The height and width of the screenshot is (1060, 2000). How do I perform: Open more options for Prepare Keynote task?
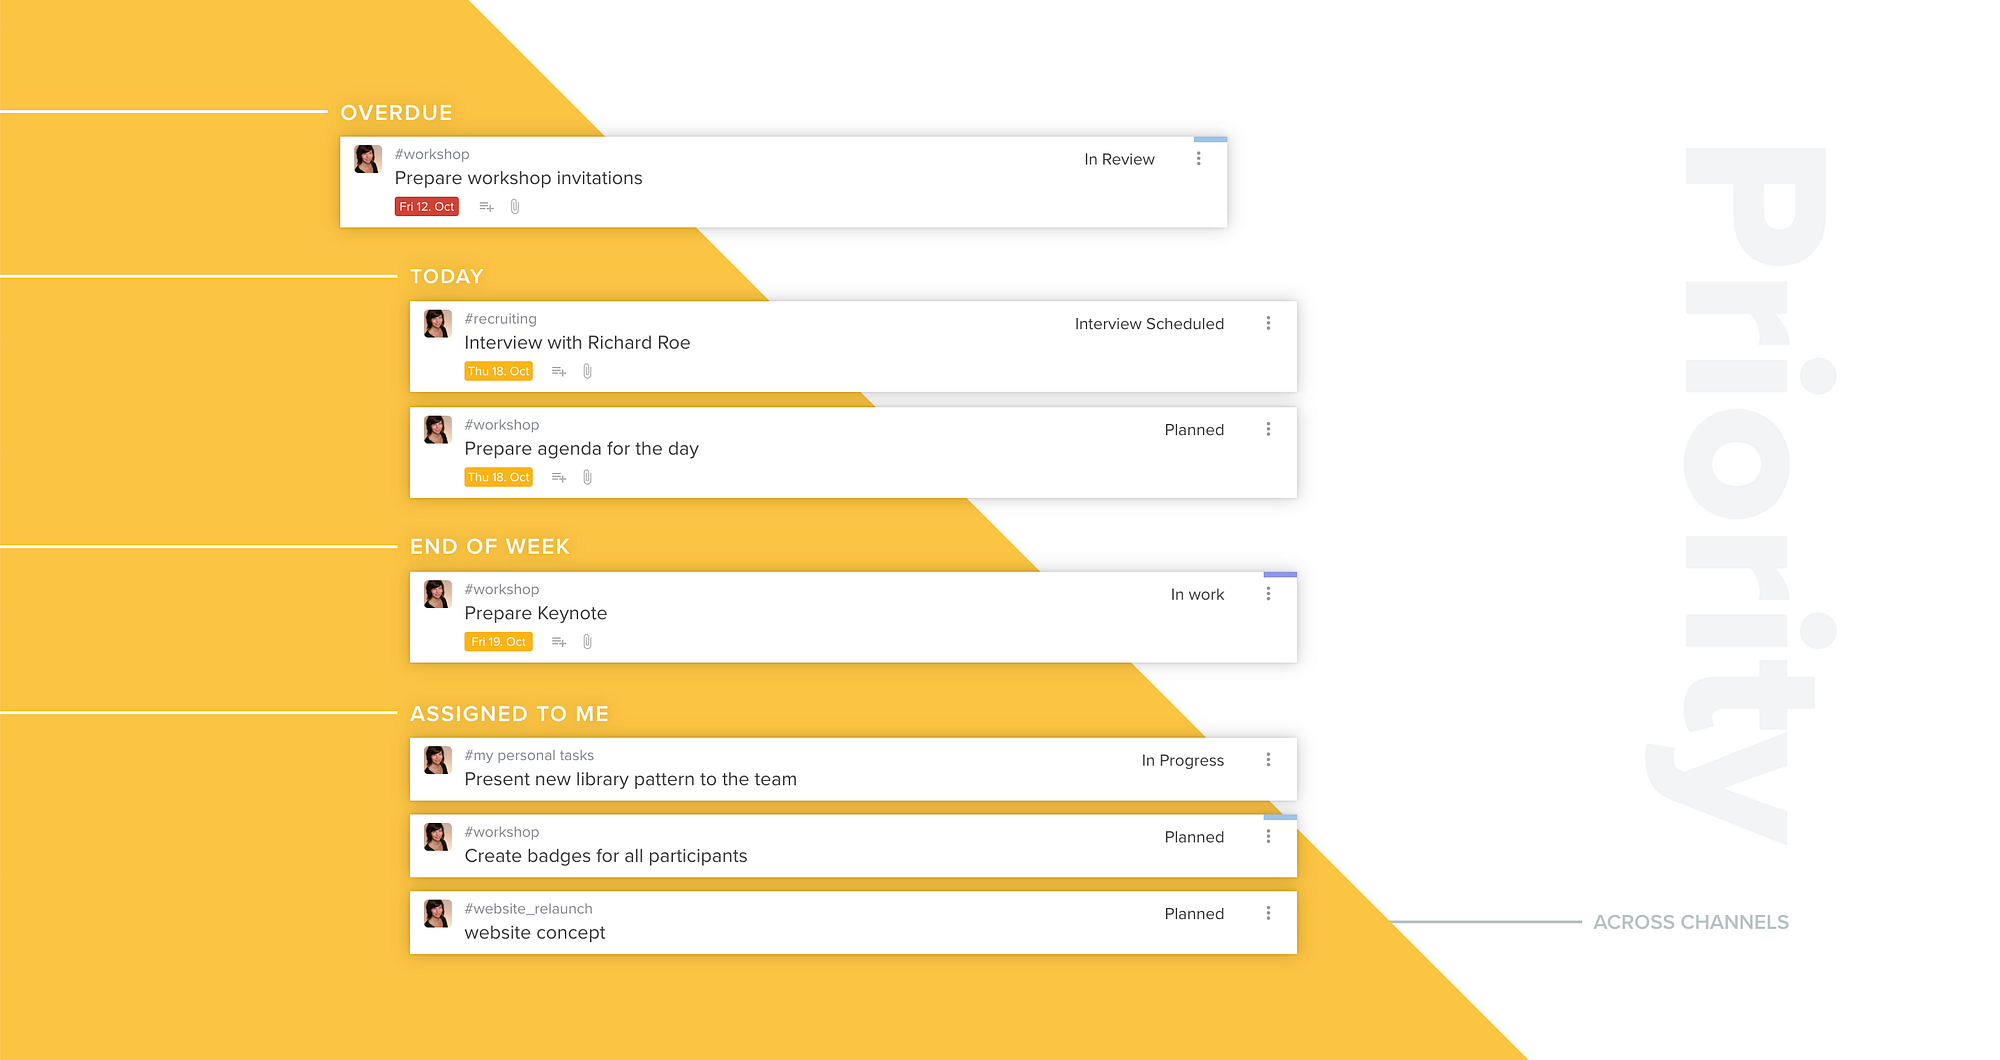(1268, 594)
